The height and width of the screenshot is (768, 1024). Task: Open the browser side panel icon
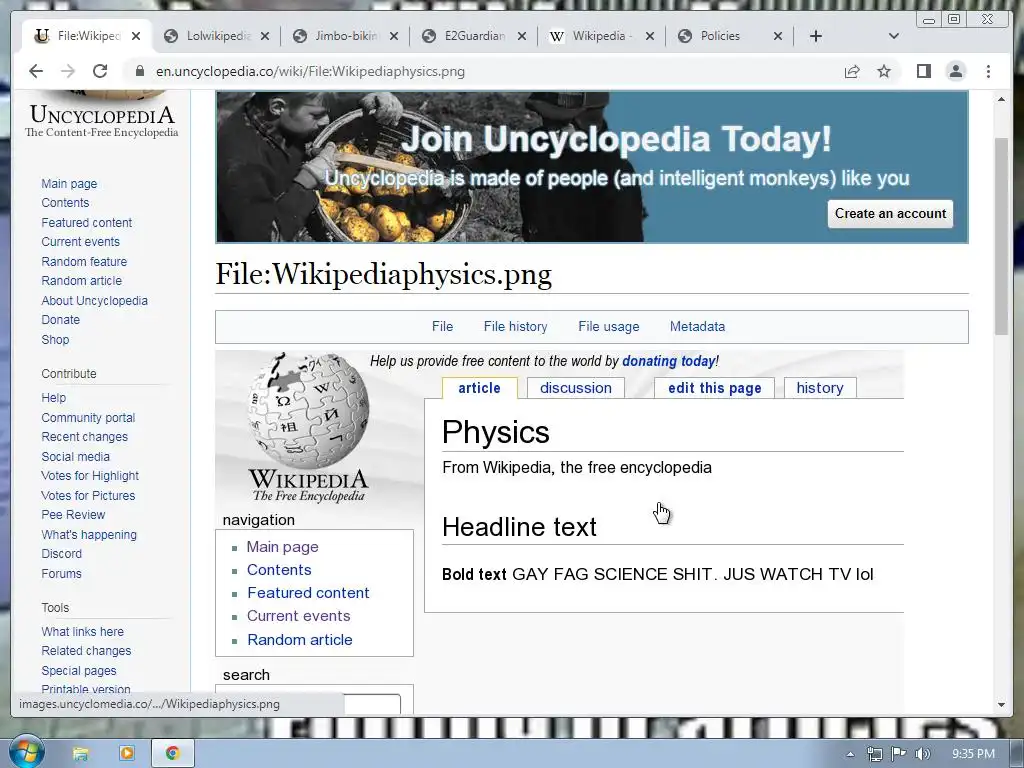(923, 71)
